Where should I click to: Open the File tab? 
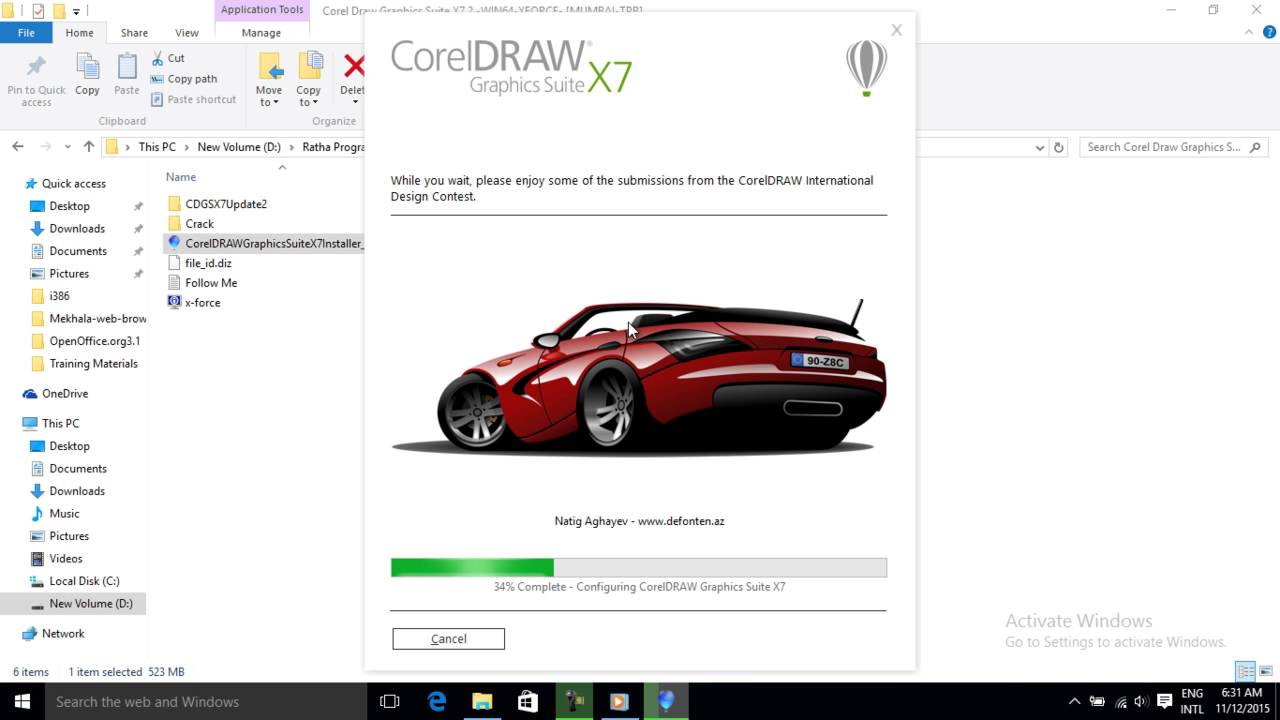(x=26, y=33)
